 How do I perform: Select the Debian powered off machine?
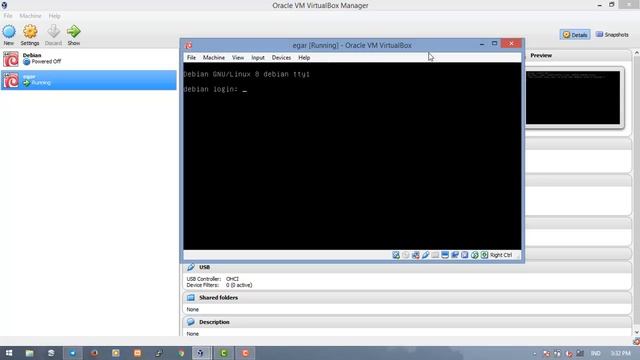[x=89, y=59]
